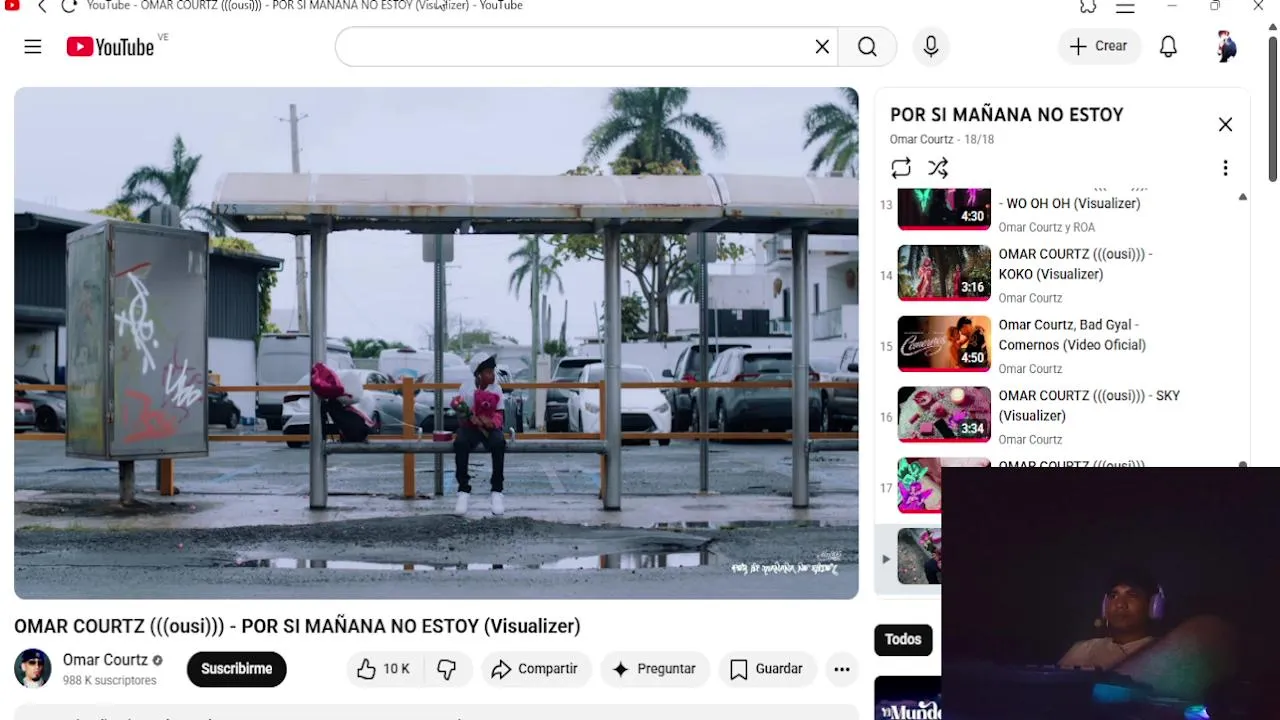Clear the search box with the X
Viewport: 1280px width, 720px height.
pos(822,47)
